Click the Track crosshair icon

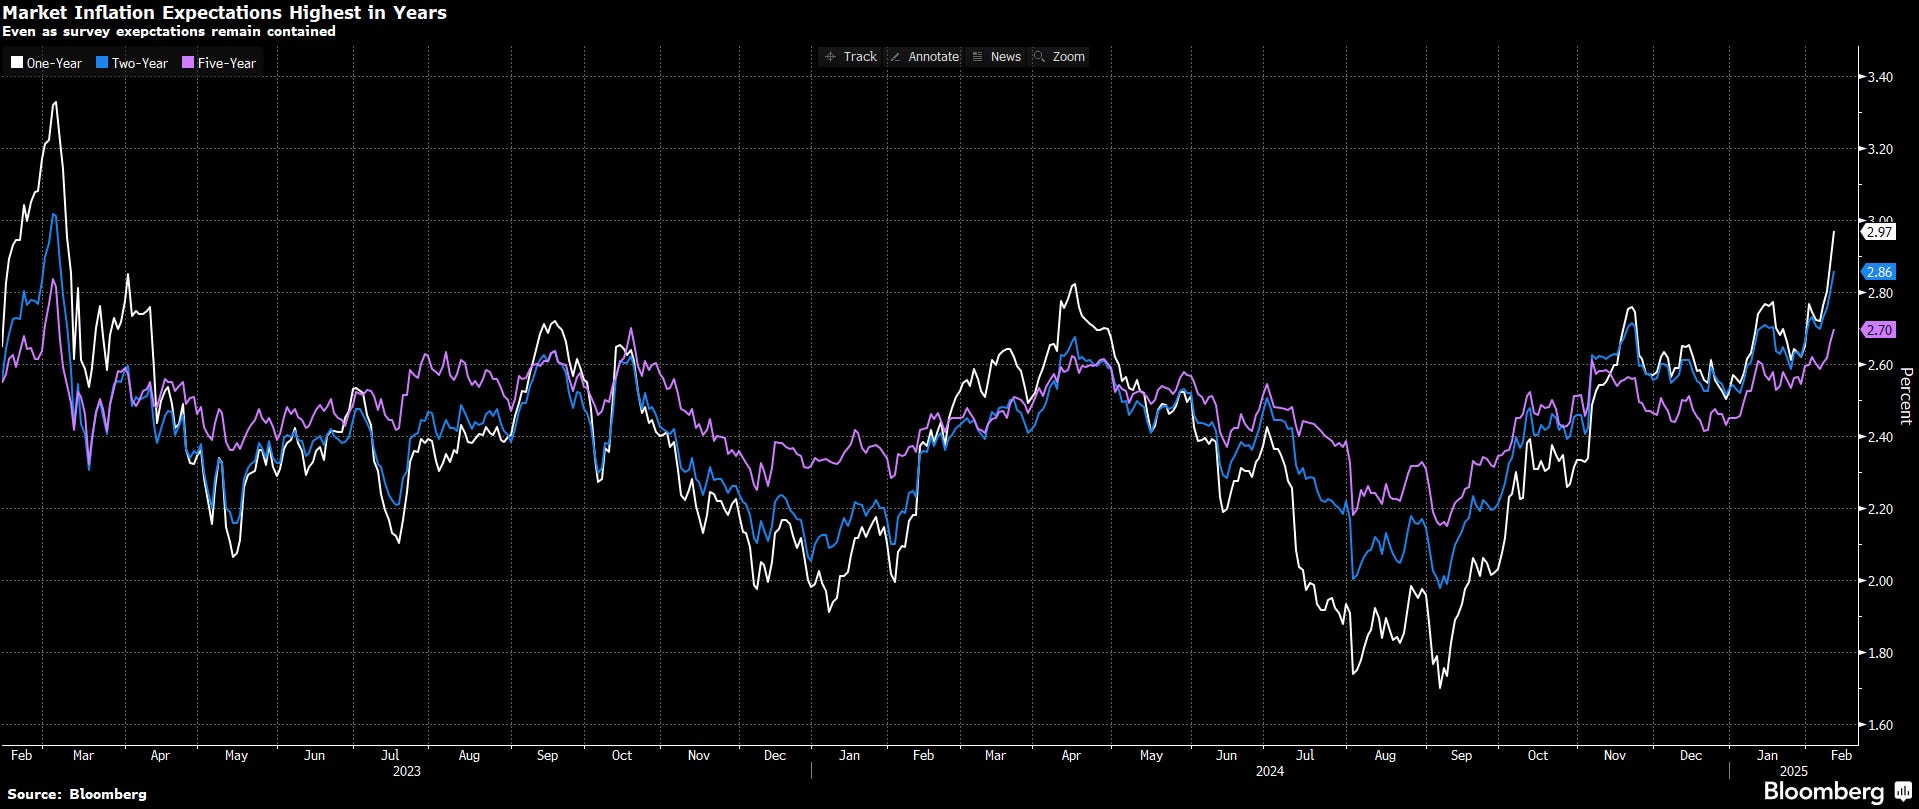coord(830,57)
